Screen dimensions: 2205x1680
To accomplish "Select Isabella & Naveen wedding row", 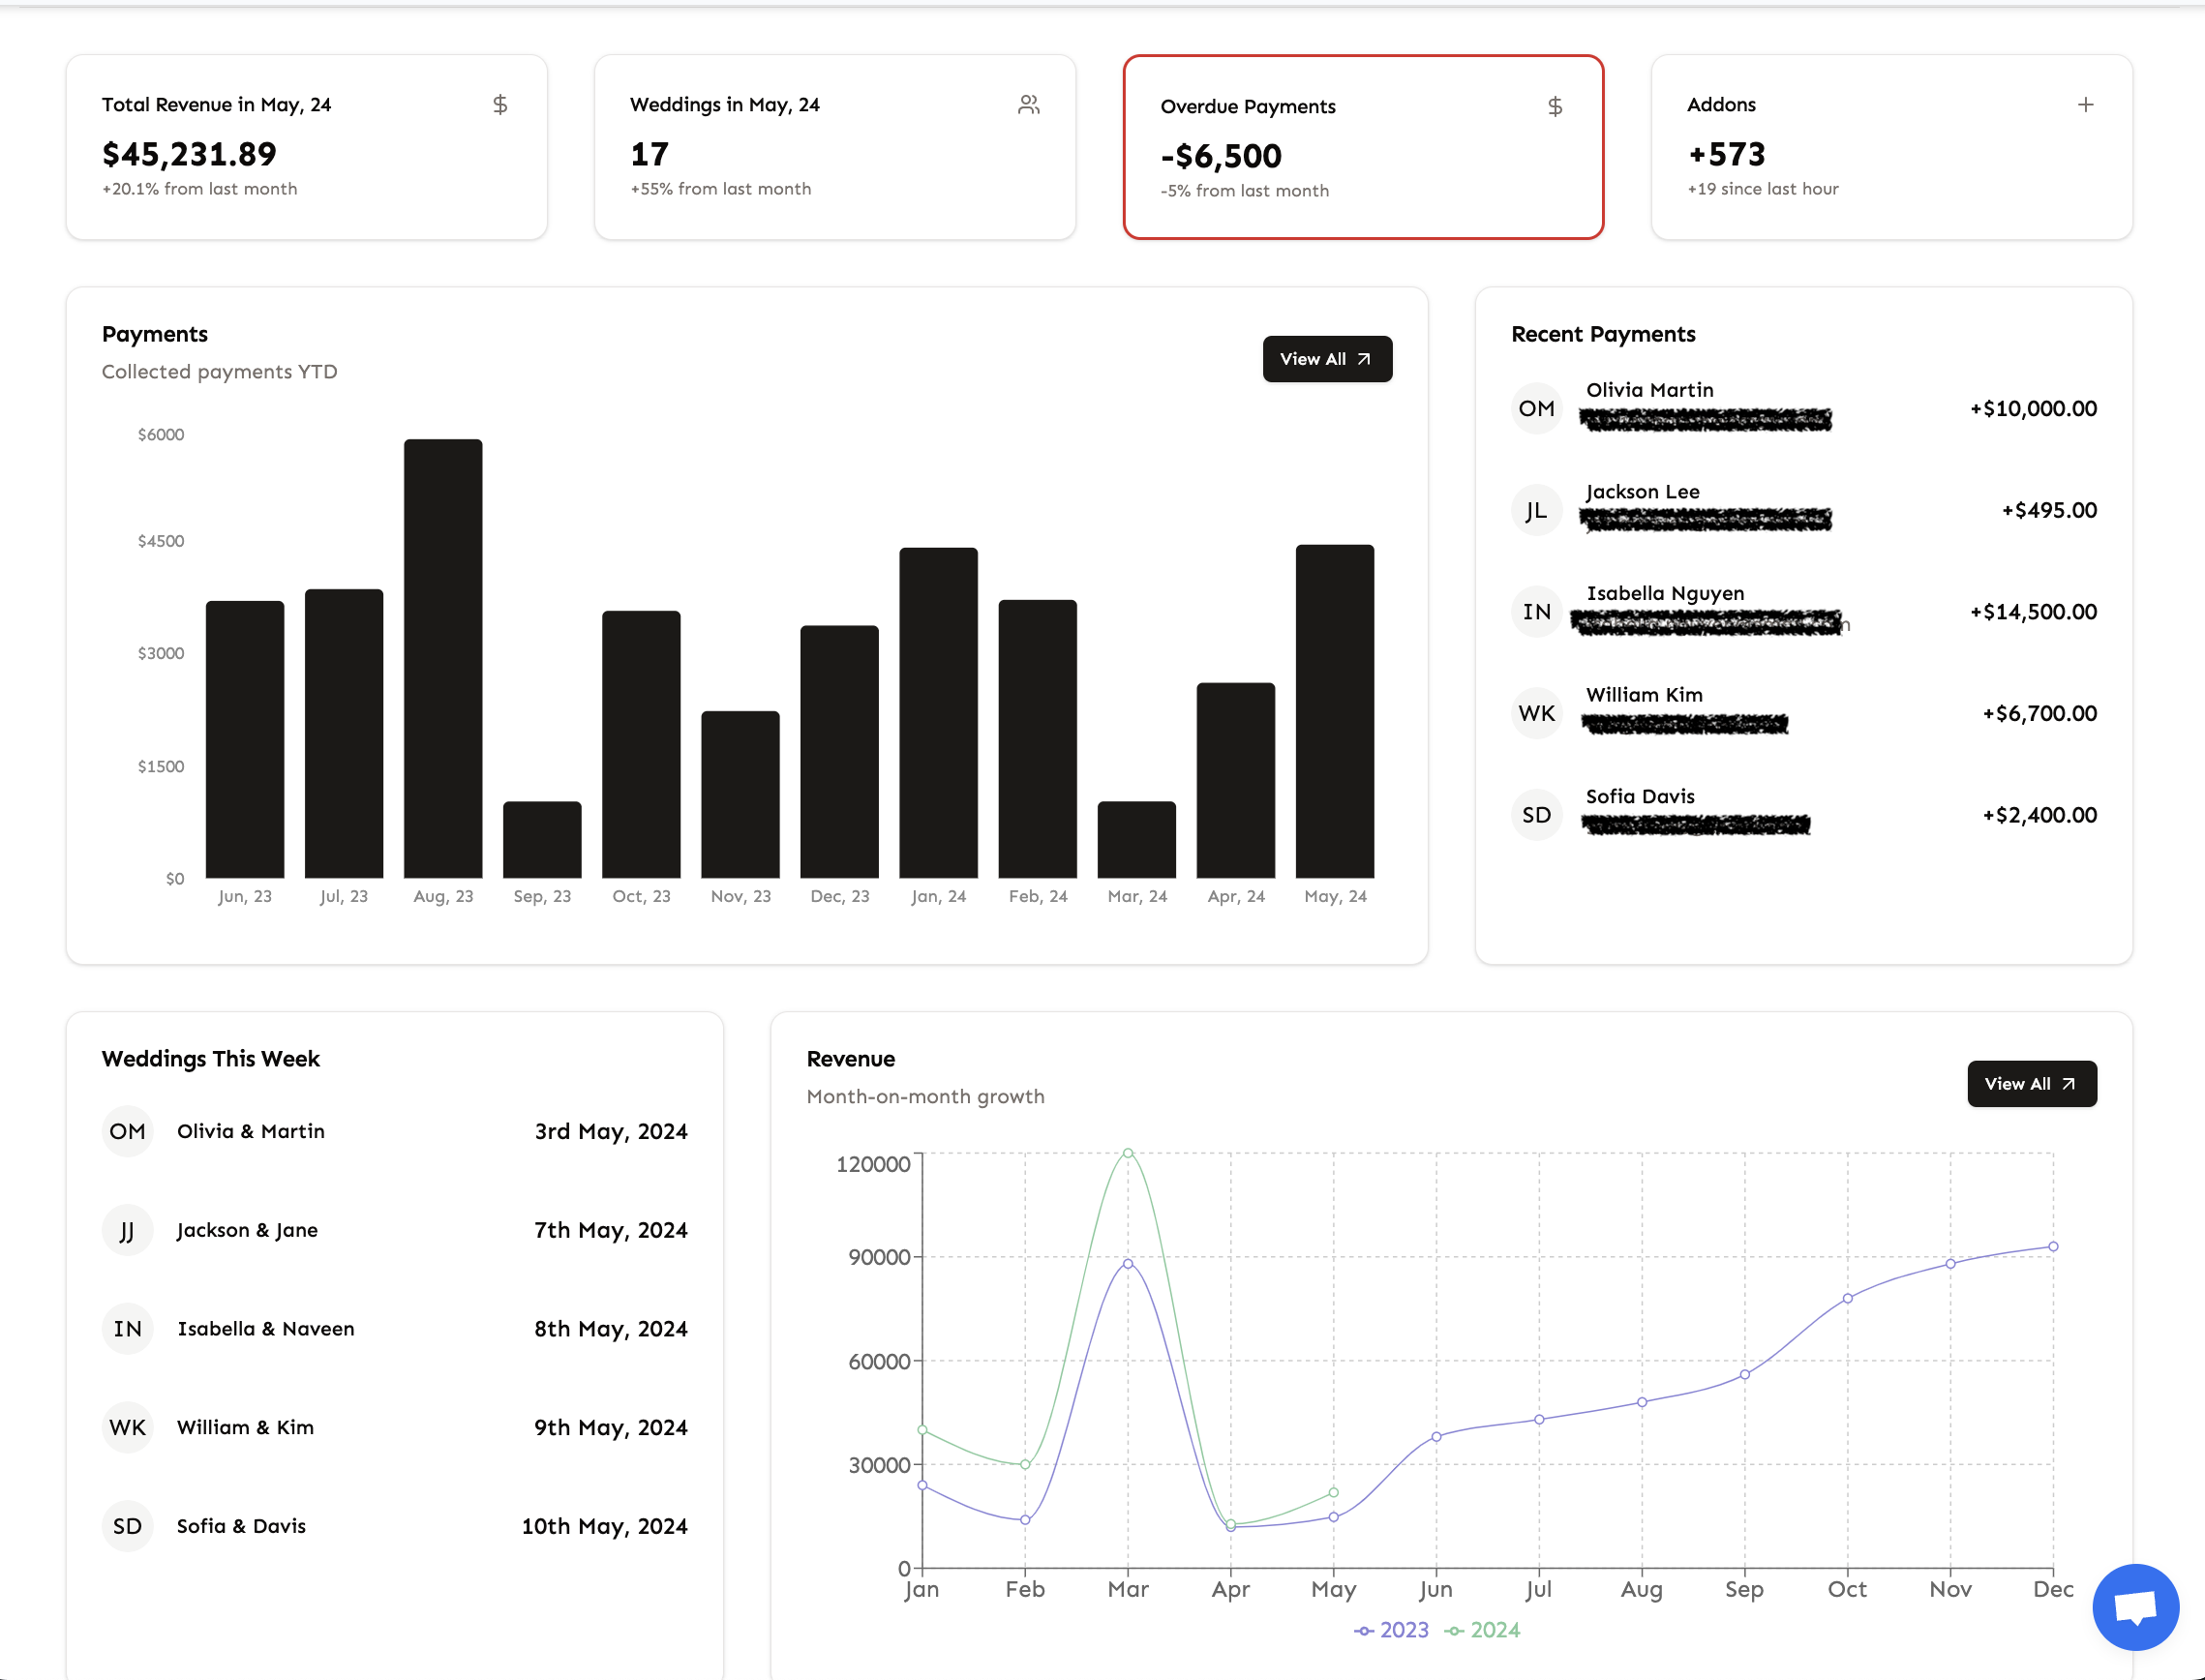I will tap(394, 1329).
